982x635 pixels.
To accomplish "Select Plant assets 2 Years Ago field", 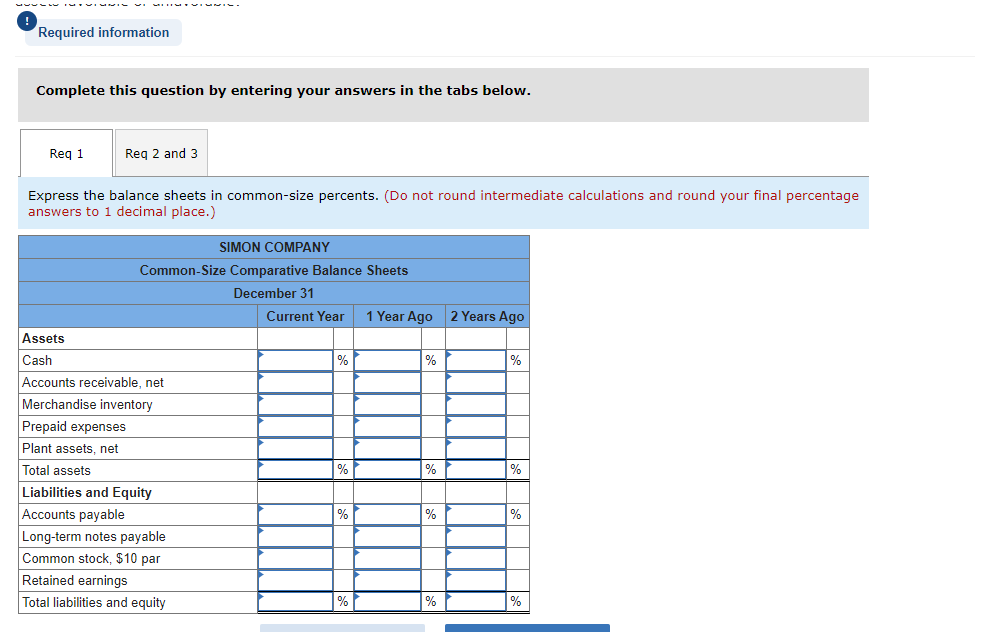I will [x=476, y=448].
